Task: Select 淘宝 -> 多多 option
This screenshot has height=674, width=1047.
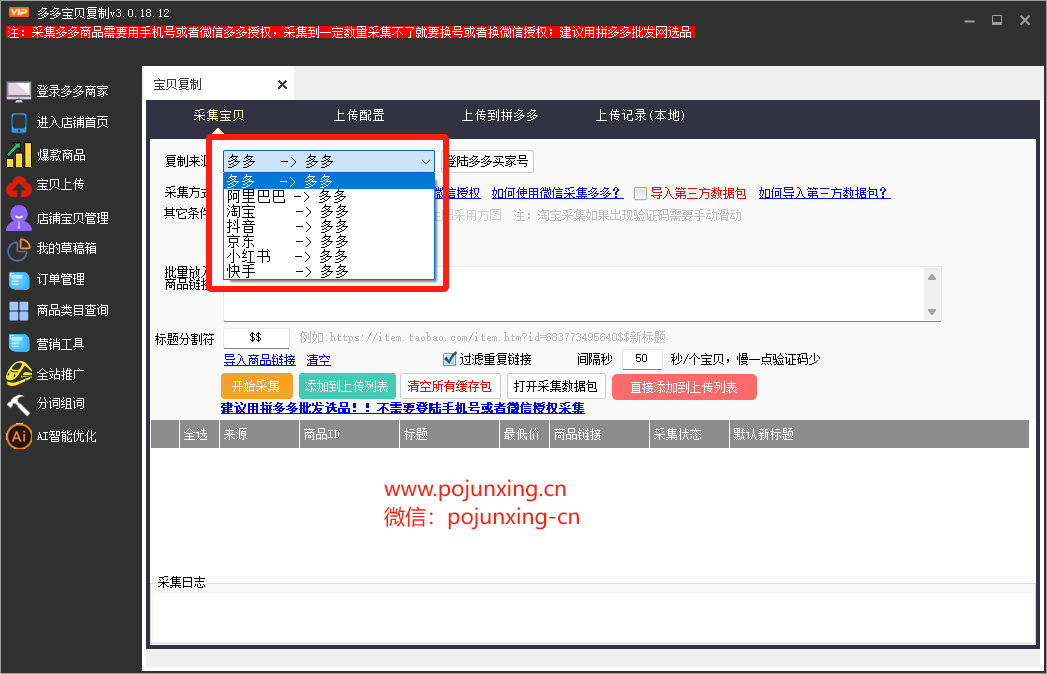Action: point(329,211)
